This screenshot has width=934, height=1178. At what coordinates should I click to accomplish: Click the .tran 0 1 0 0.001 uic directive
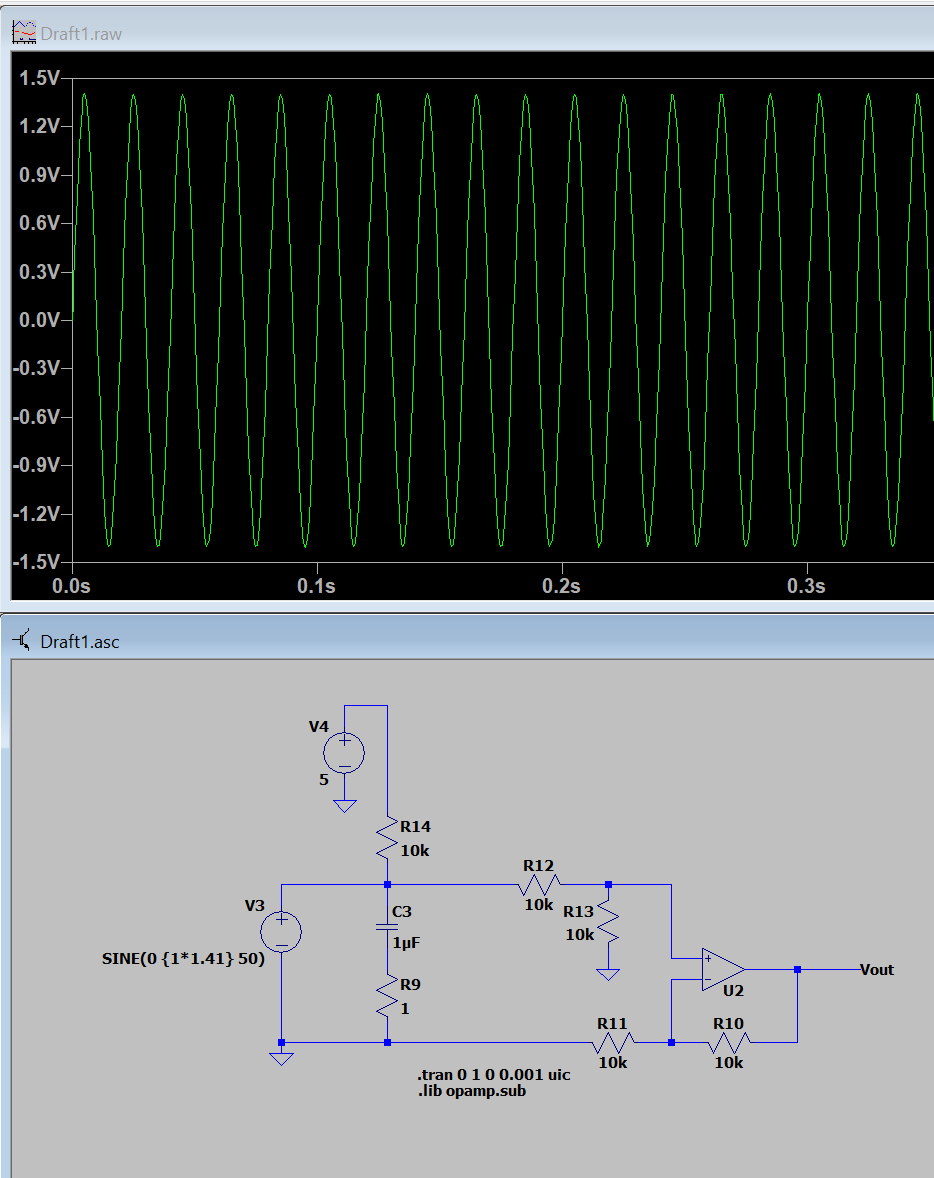[x=494, y=1075]
